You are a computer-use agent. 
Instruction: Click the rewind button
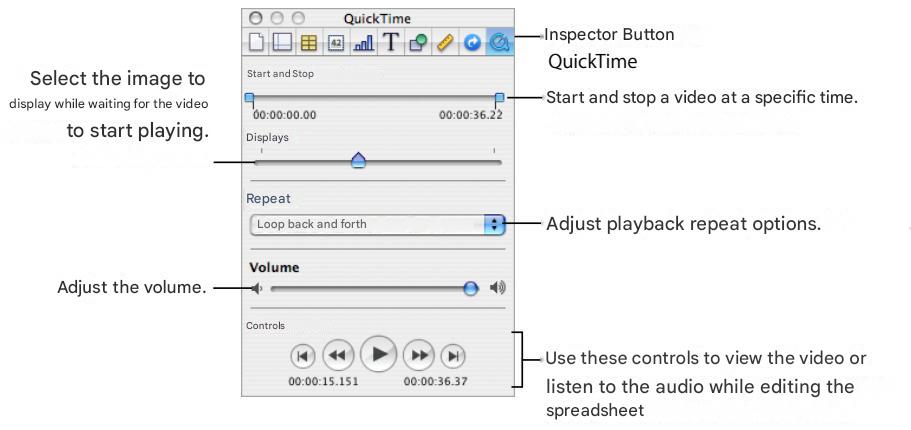[x=338, y=355]
